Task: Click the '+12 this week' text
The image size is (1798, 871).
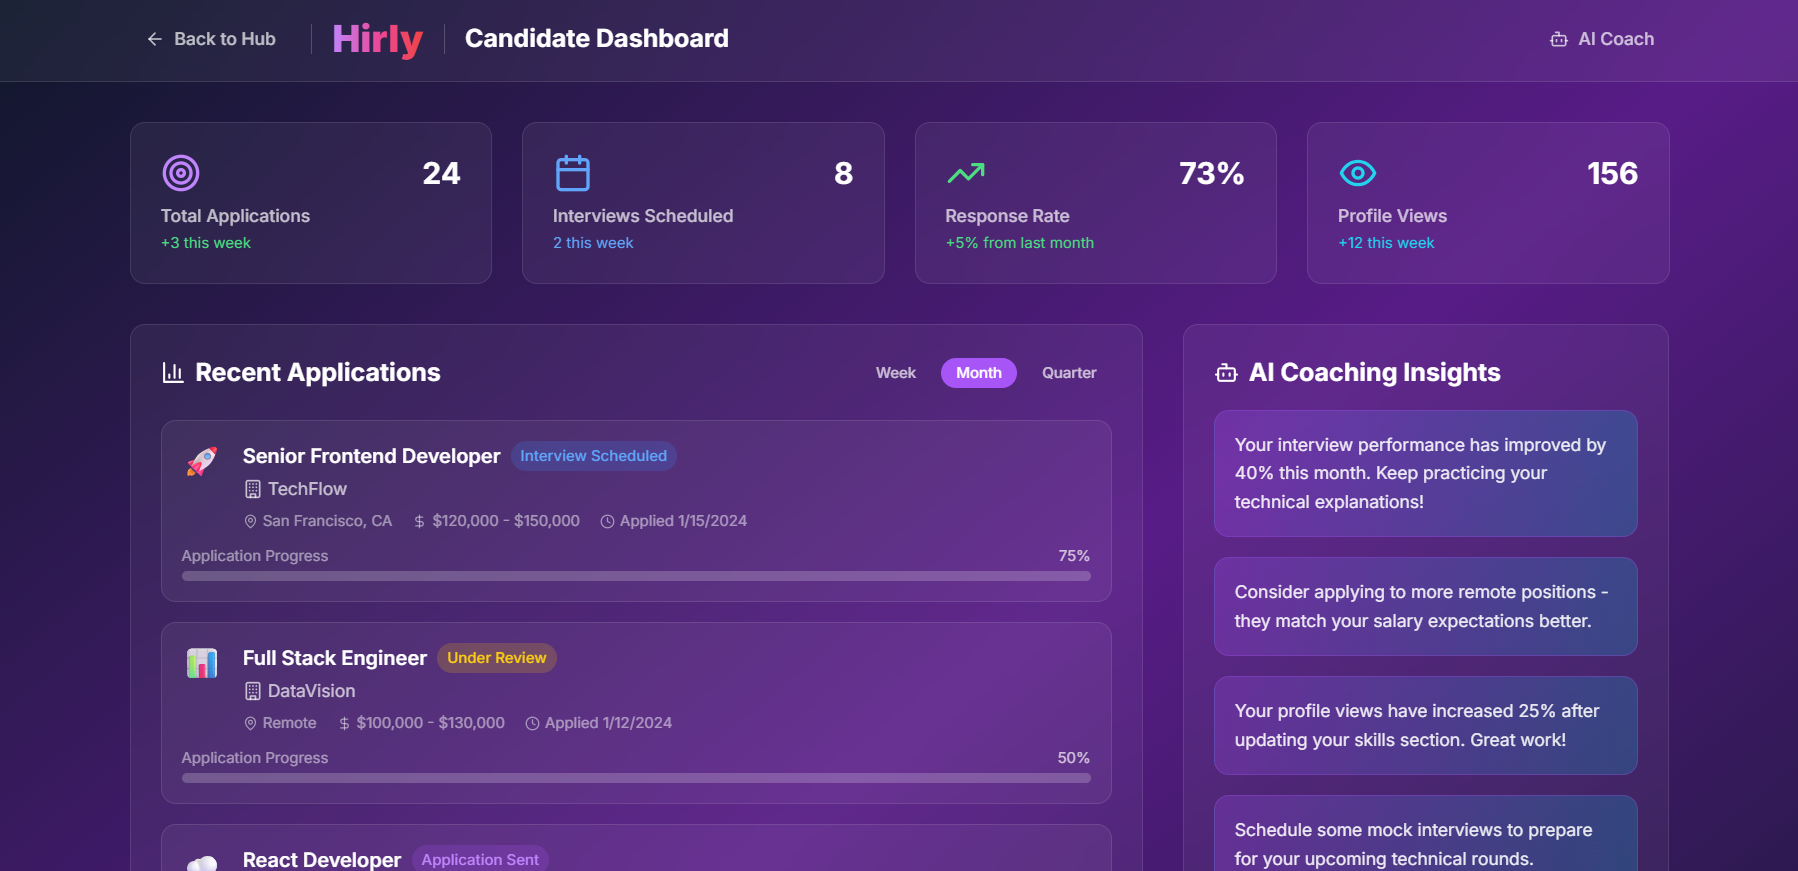Action: (x=1386, y=243)
